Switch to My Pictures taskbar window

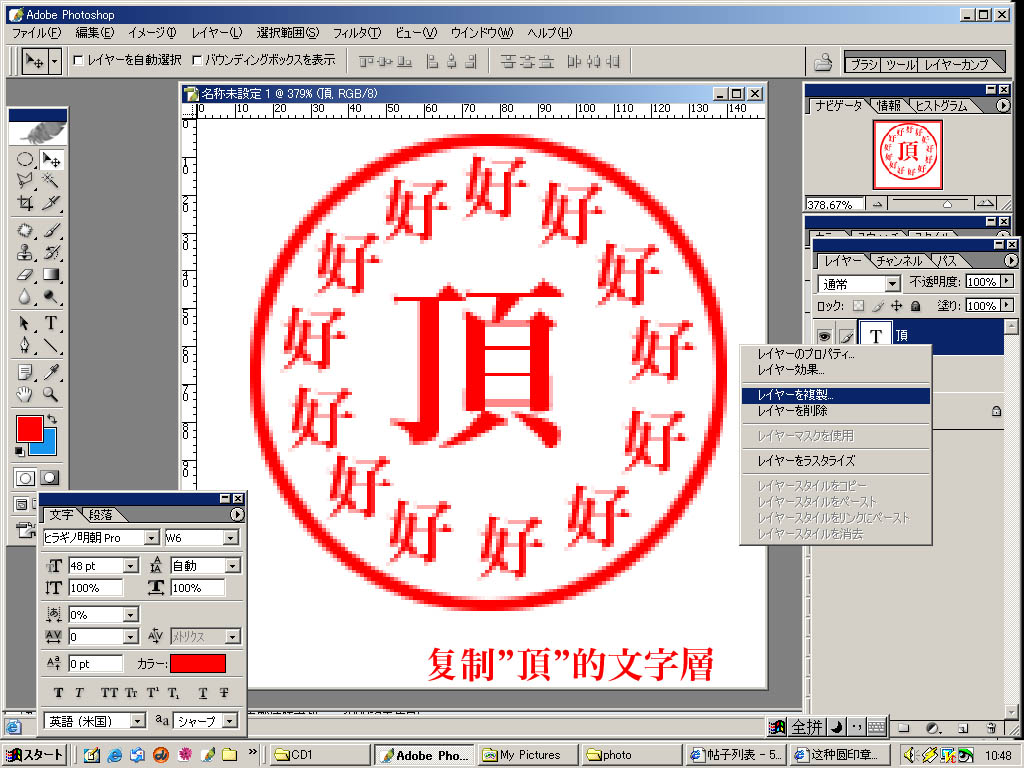point(528,755)
